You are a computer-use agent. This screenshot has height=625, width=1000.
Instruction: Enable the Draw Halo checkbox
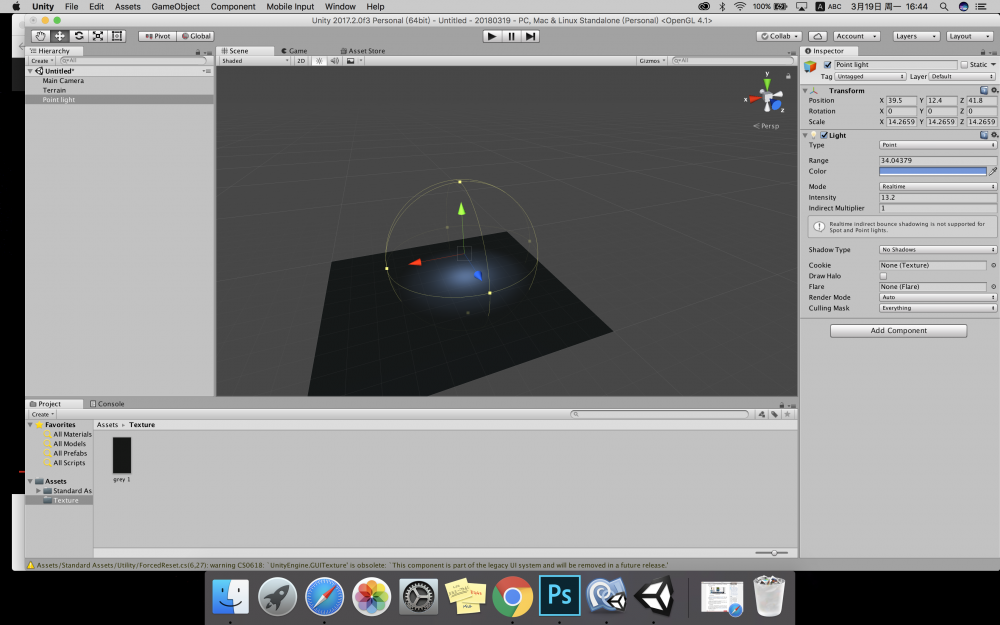883,276
